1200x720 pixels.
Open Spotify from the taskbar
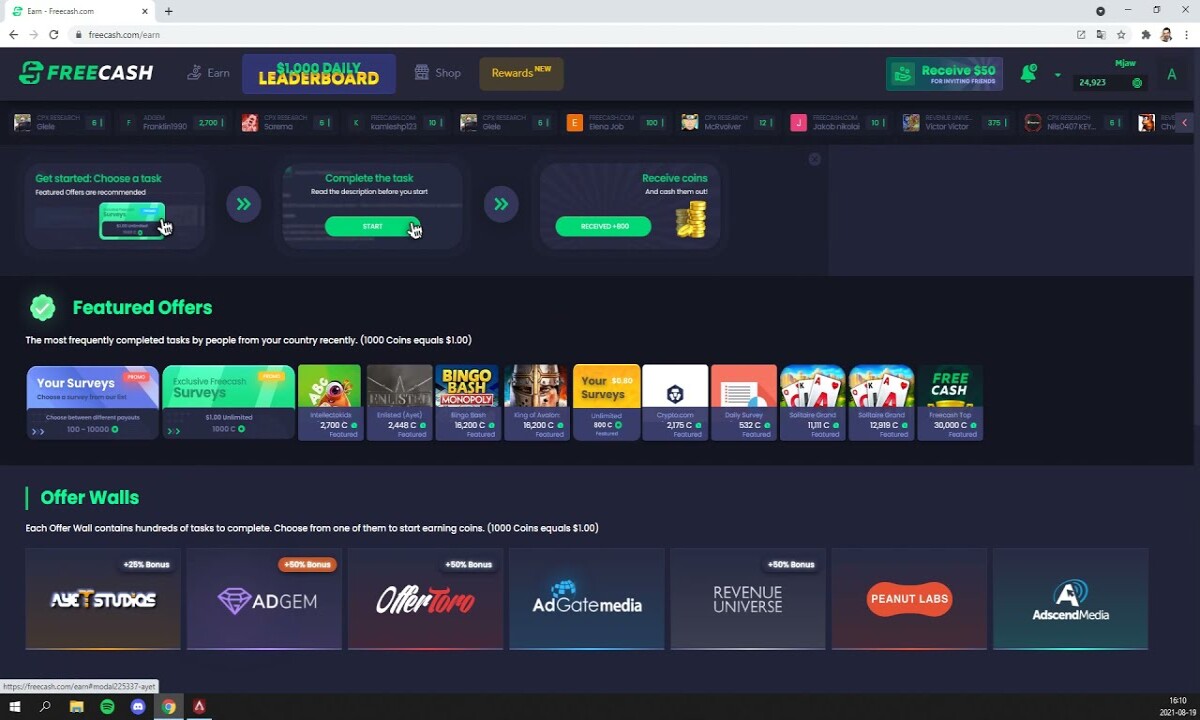tap(107, 706)
